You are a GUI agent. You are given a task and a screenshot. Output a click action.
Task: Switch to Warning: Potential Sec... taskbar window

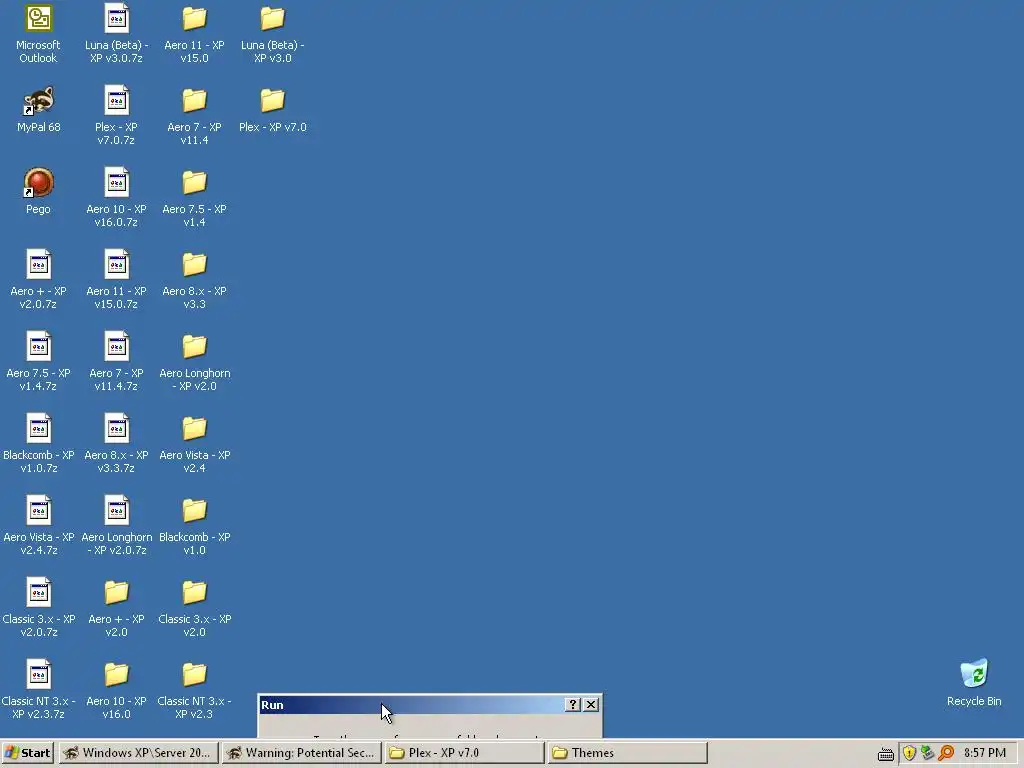coord(301,753)
